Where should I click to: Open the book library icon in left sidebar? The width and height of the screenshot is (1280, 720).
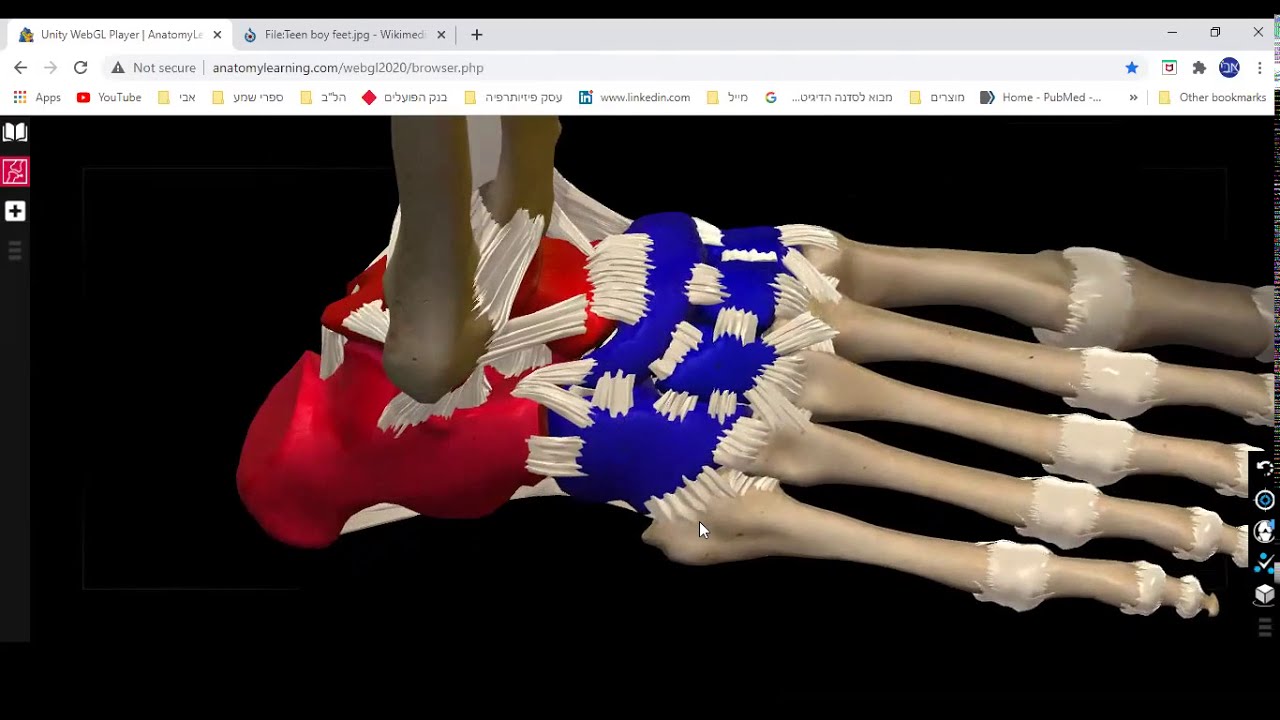(x=15, y=132)
